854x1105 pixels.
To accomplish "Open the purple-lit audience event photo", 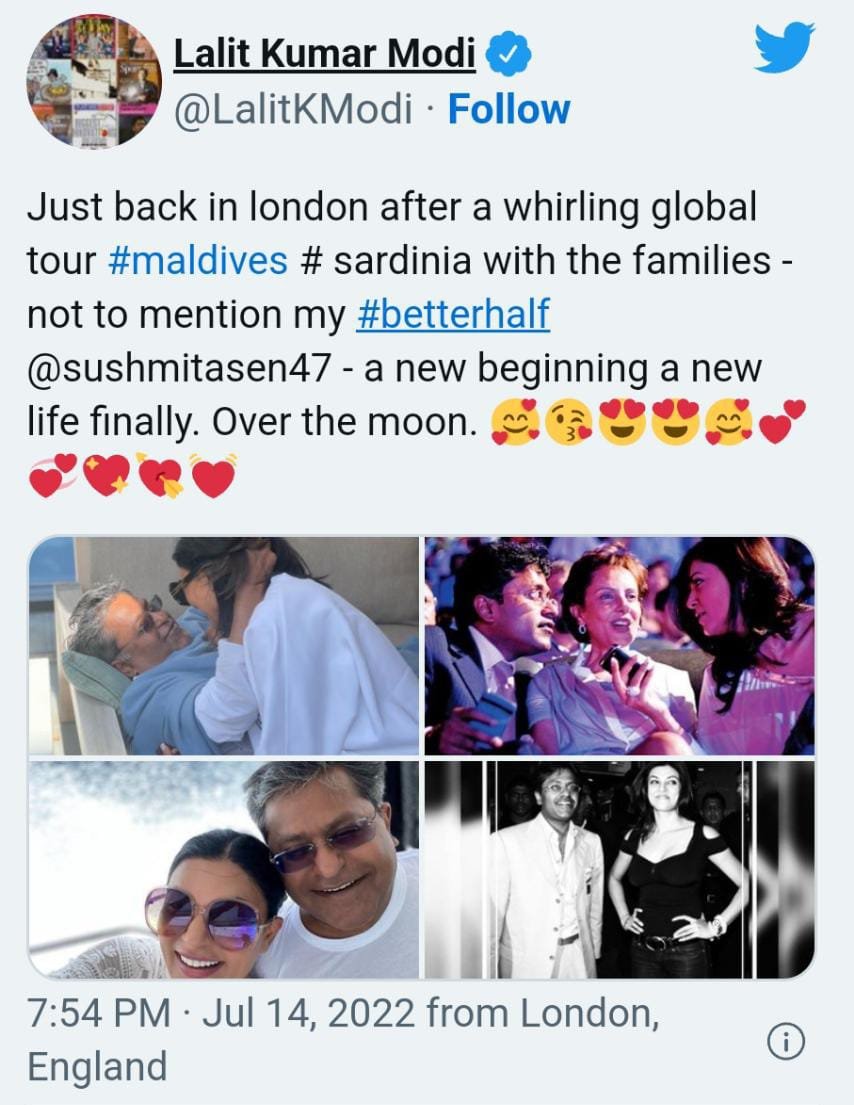I will click(x=619, y=646).
